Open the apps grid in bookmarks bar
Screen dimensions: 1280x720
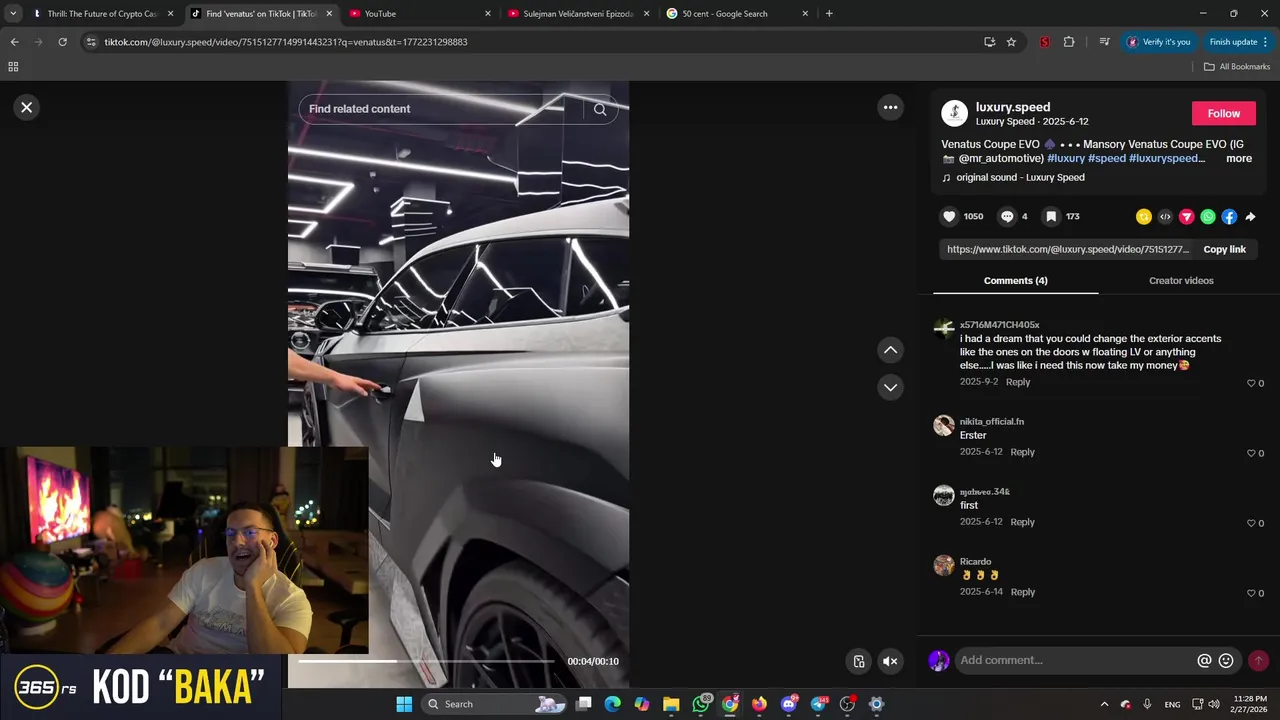pyautogui.click(x=13, y=67)
